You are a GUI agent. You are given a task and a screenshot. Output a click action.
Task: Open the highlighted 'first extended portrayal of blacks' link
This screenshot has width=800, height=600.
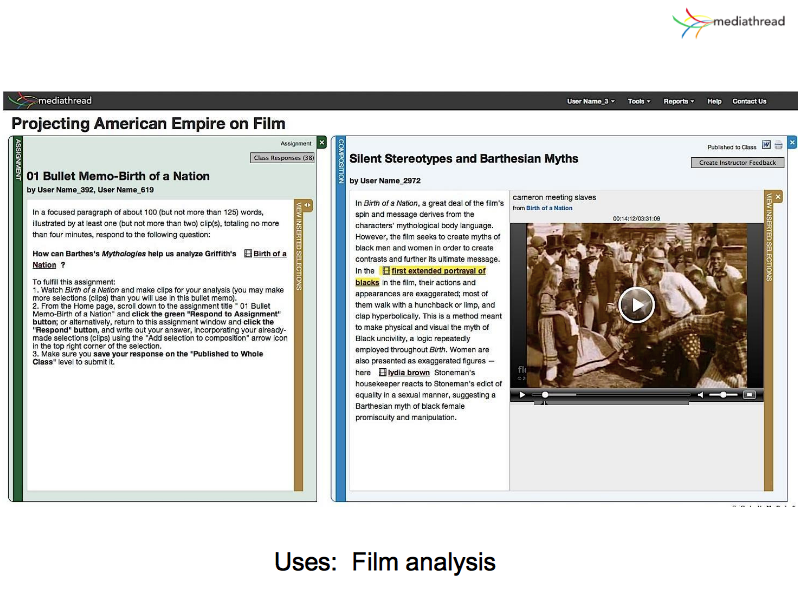[438, 270]
